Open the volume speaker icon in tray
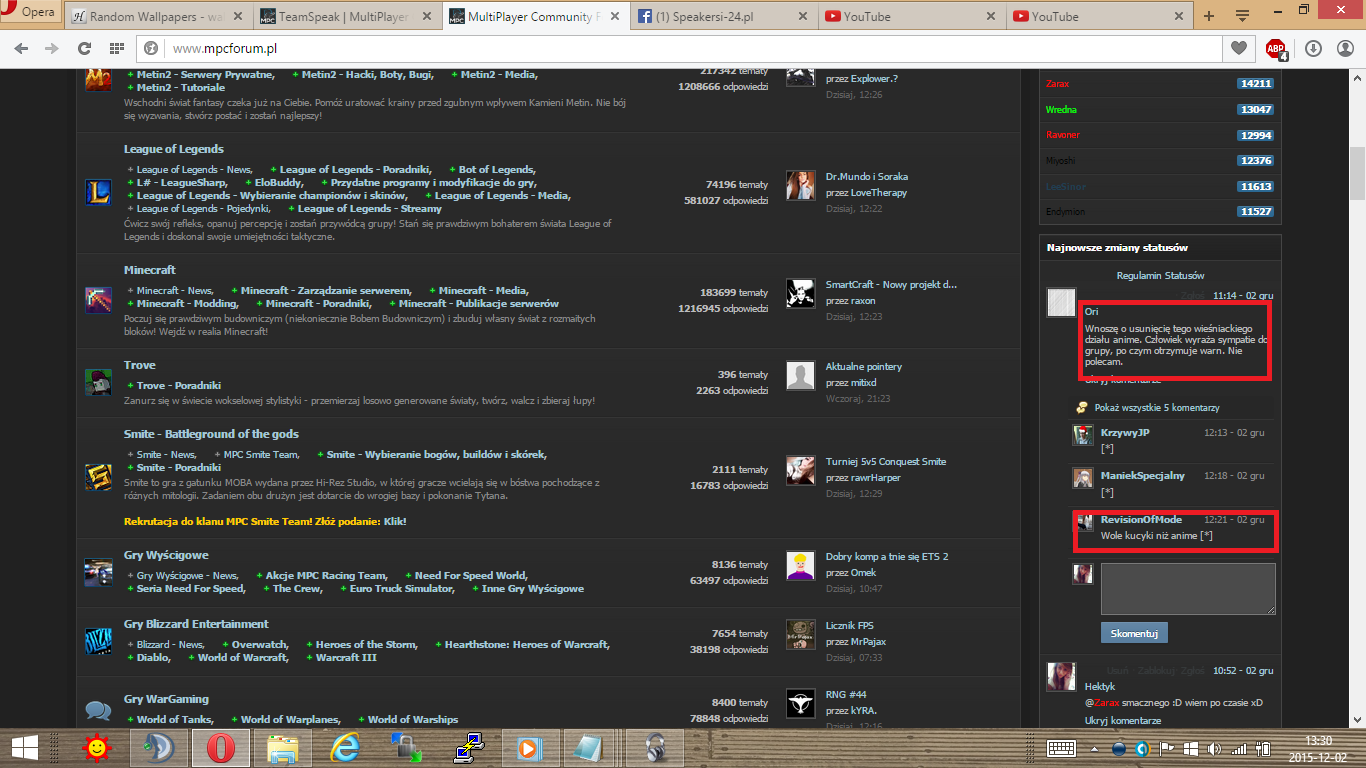Image resolution: width=1366 pixels, height=768 pixels. 1215,748
